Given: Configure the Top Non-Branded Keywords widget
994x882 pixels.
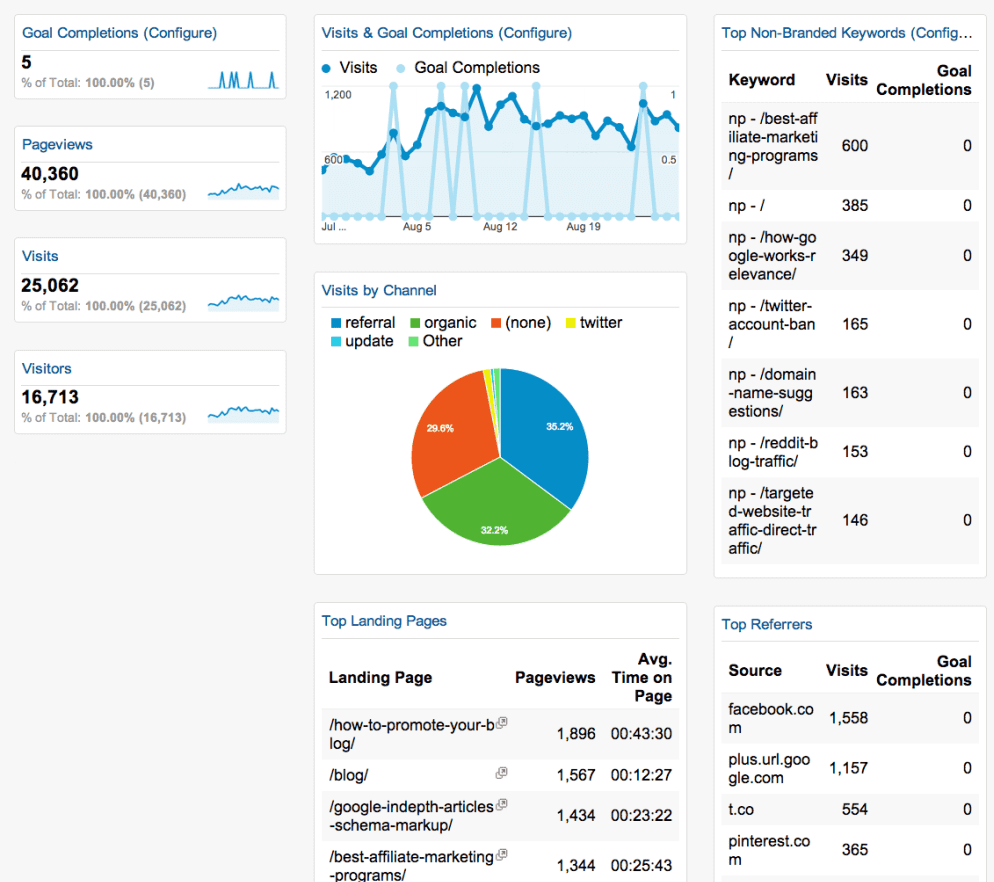Looking at the screenshot, I should pyautogui.click(x=941, y=32).
